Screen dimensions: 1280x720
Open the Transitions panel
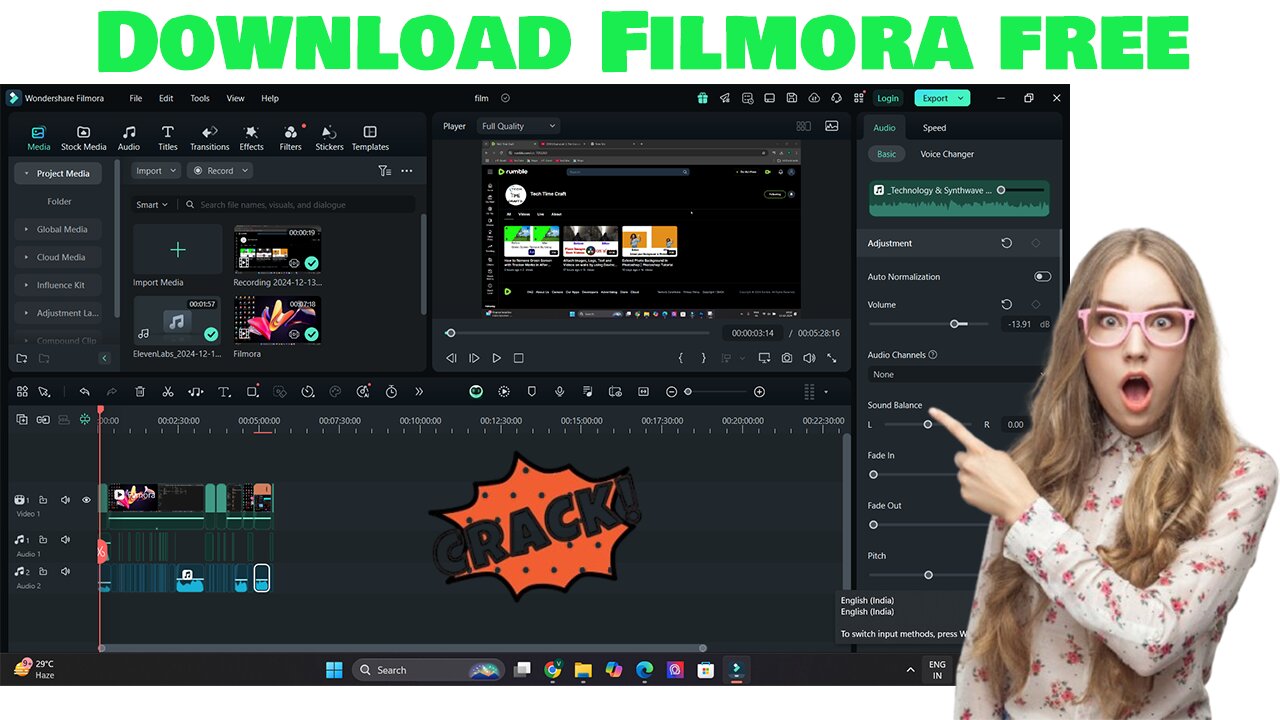[x=210, y=138]
